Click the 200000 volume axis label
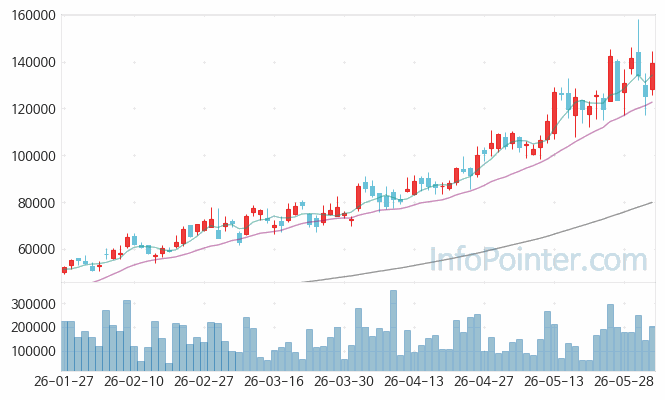This screenshot has height=400, width=665. 34,327
